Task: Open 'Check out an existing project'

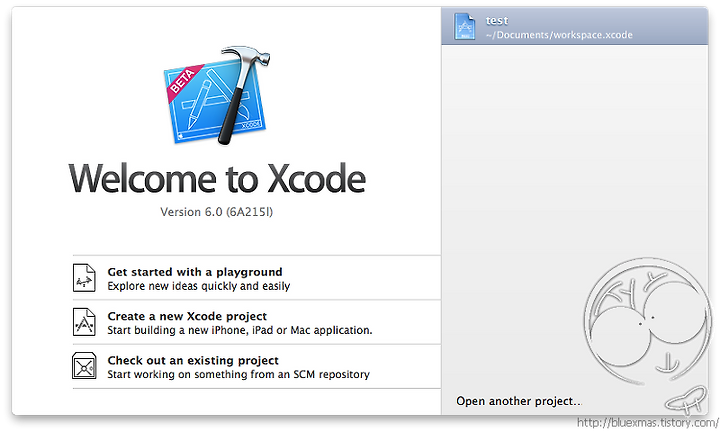Action: point(256,366)
